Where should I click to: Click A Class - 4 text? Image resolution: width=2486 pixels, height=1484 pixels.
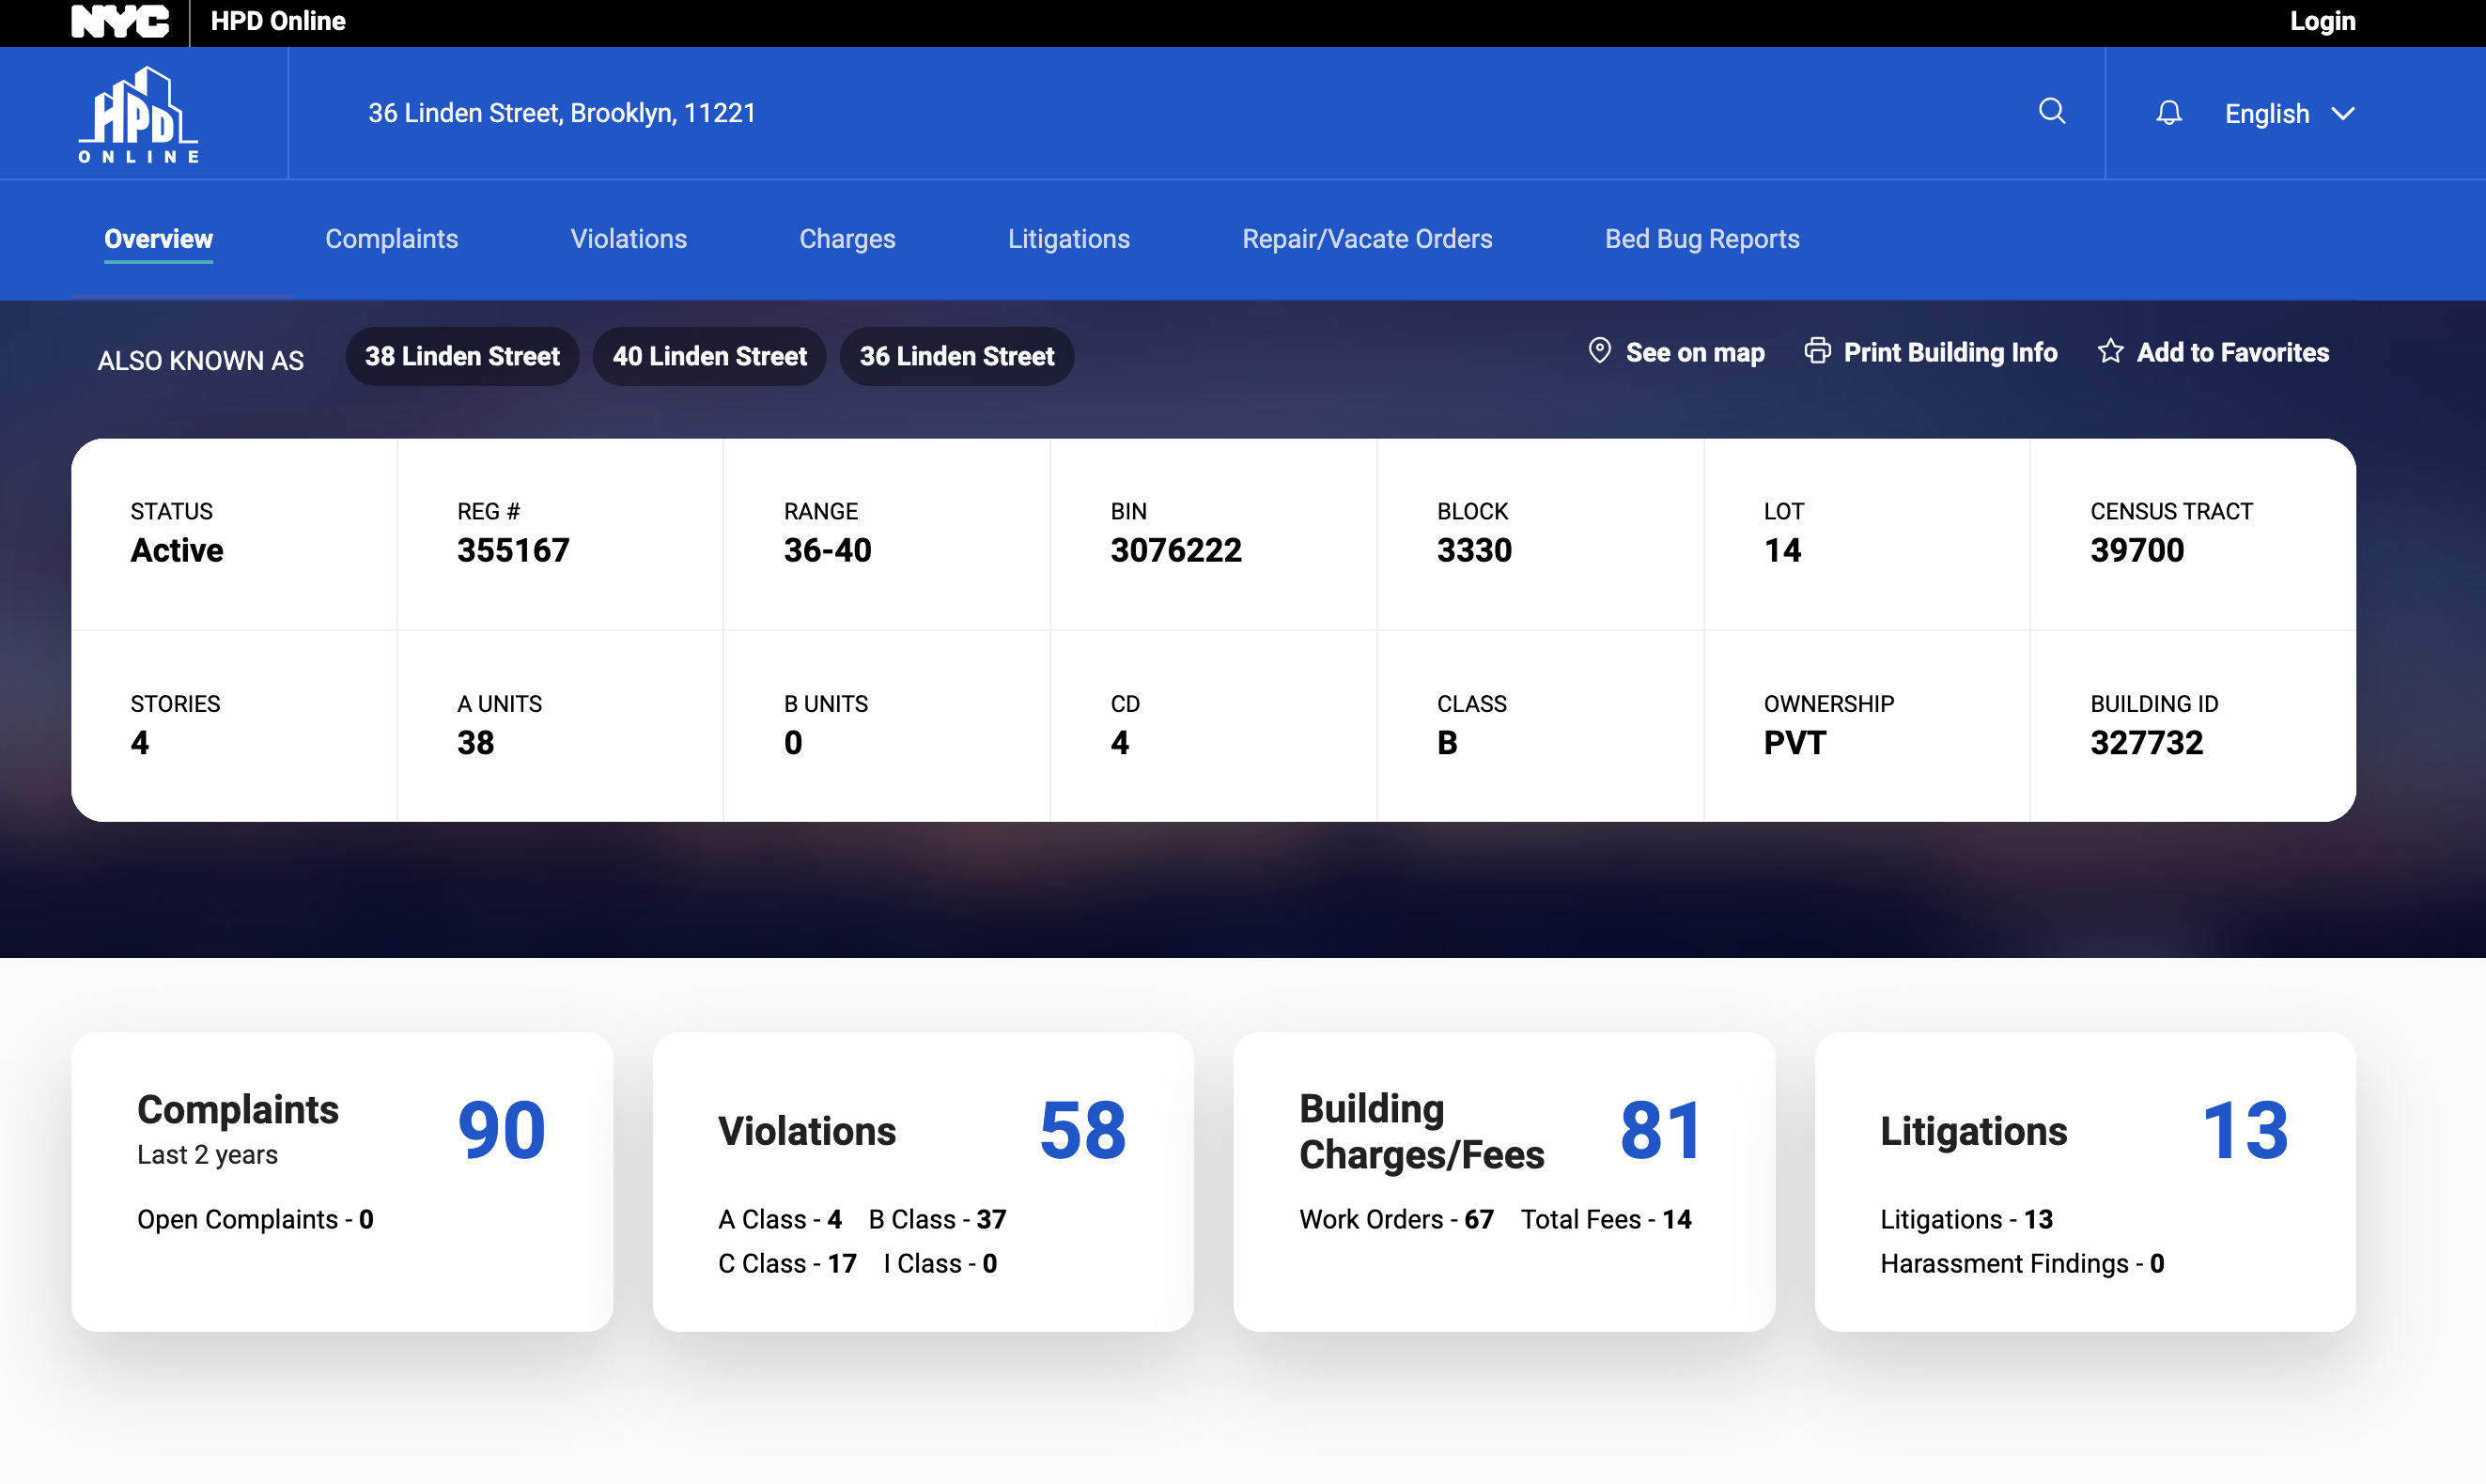pos(780,1219)
